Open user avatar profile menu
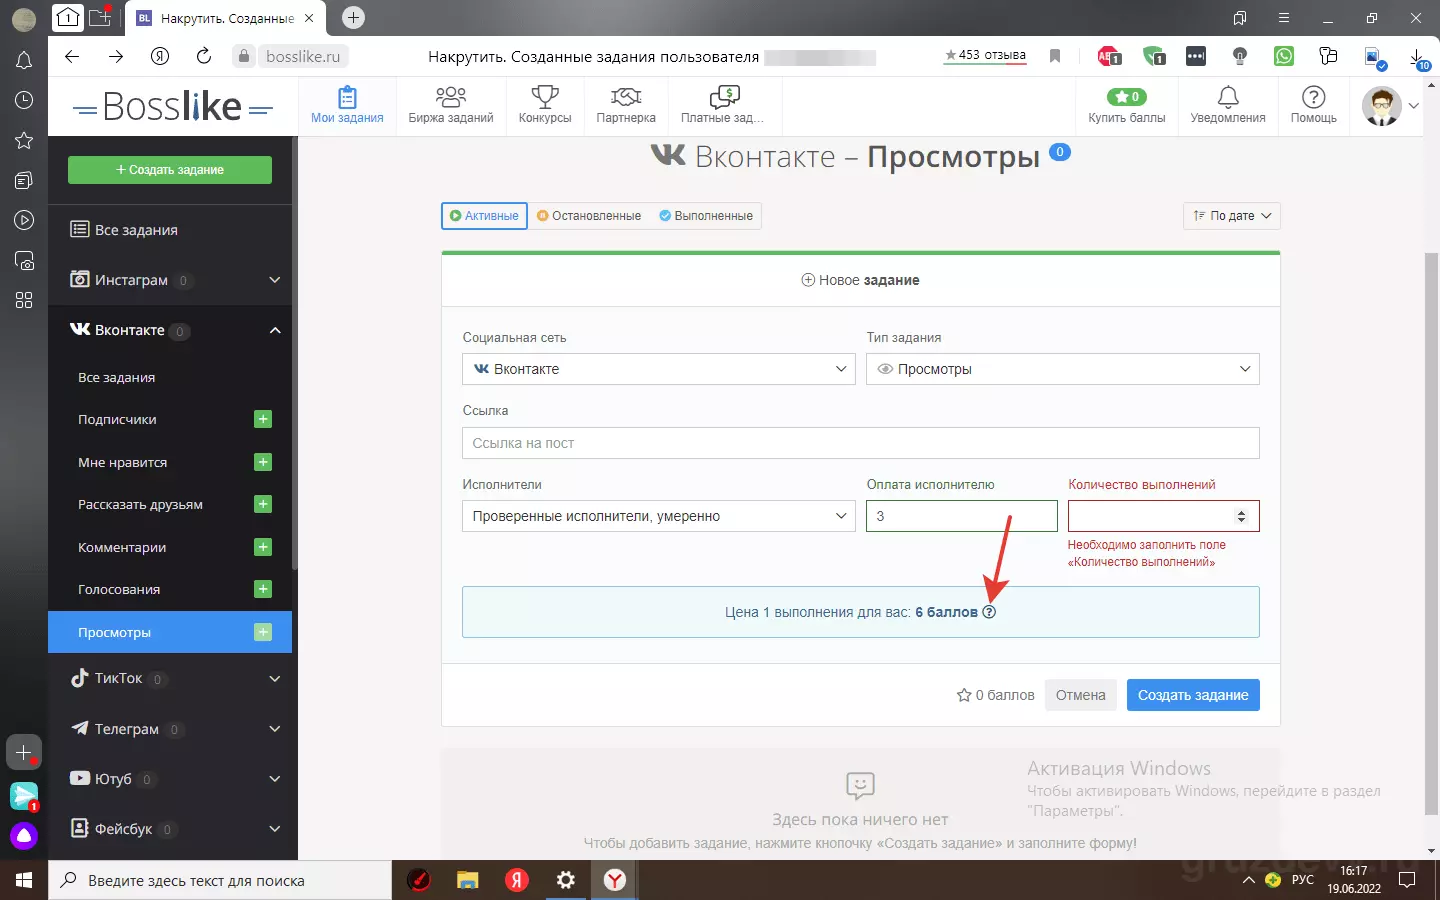Image resolution: width=1440 pixels, height=900 pixels. [x=1390, y=106]
